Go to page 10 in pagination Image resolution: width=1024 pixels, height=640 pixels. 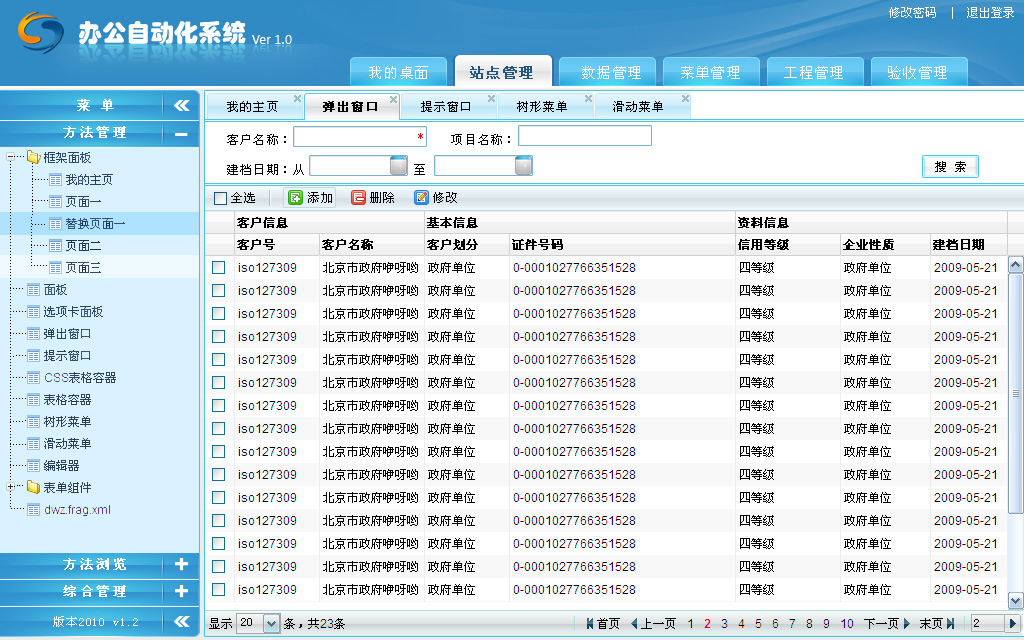(x=847, y=624)
